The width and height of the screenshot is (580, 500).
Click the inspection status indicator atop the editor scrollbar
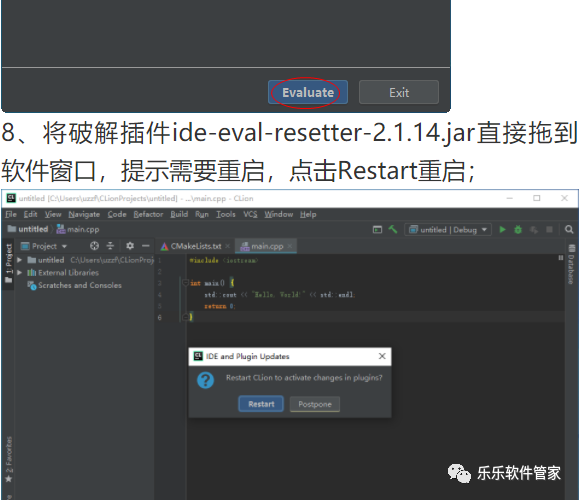pos(561,258)
